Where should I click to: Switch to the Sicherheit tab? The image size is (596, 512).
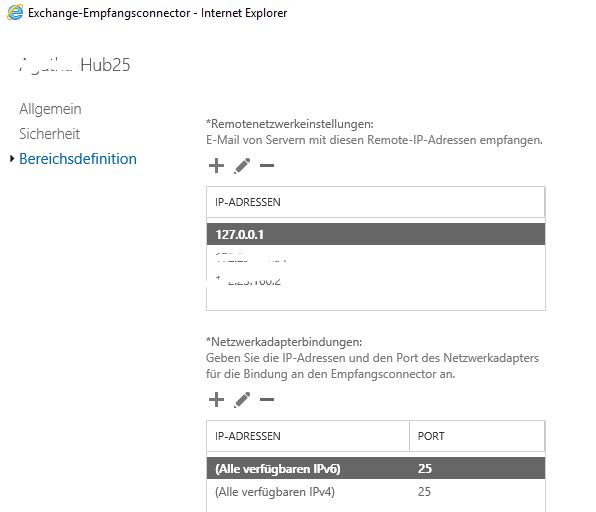[49, 134]
